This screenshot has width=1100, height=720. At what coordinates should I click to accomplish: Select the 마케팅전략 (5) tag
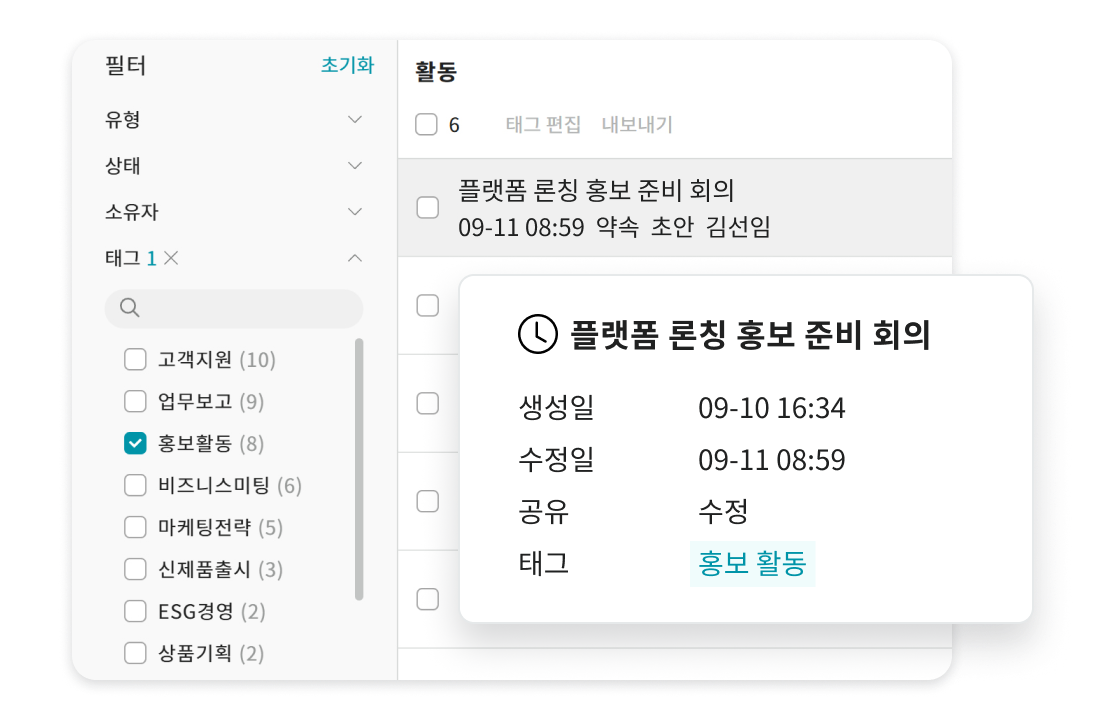135,527
